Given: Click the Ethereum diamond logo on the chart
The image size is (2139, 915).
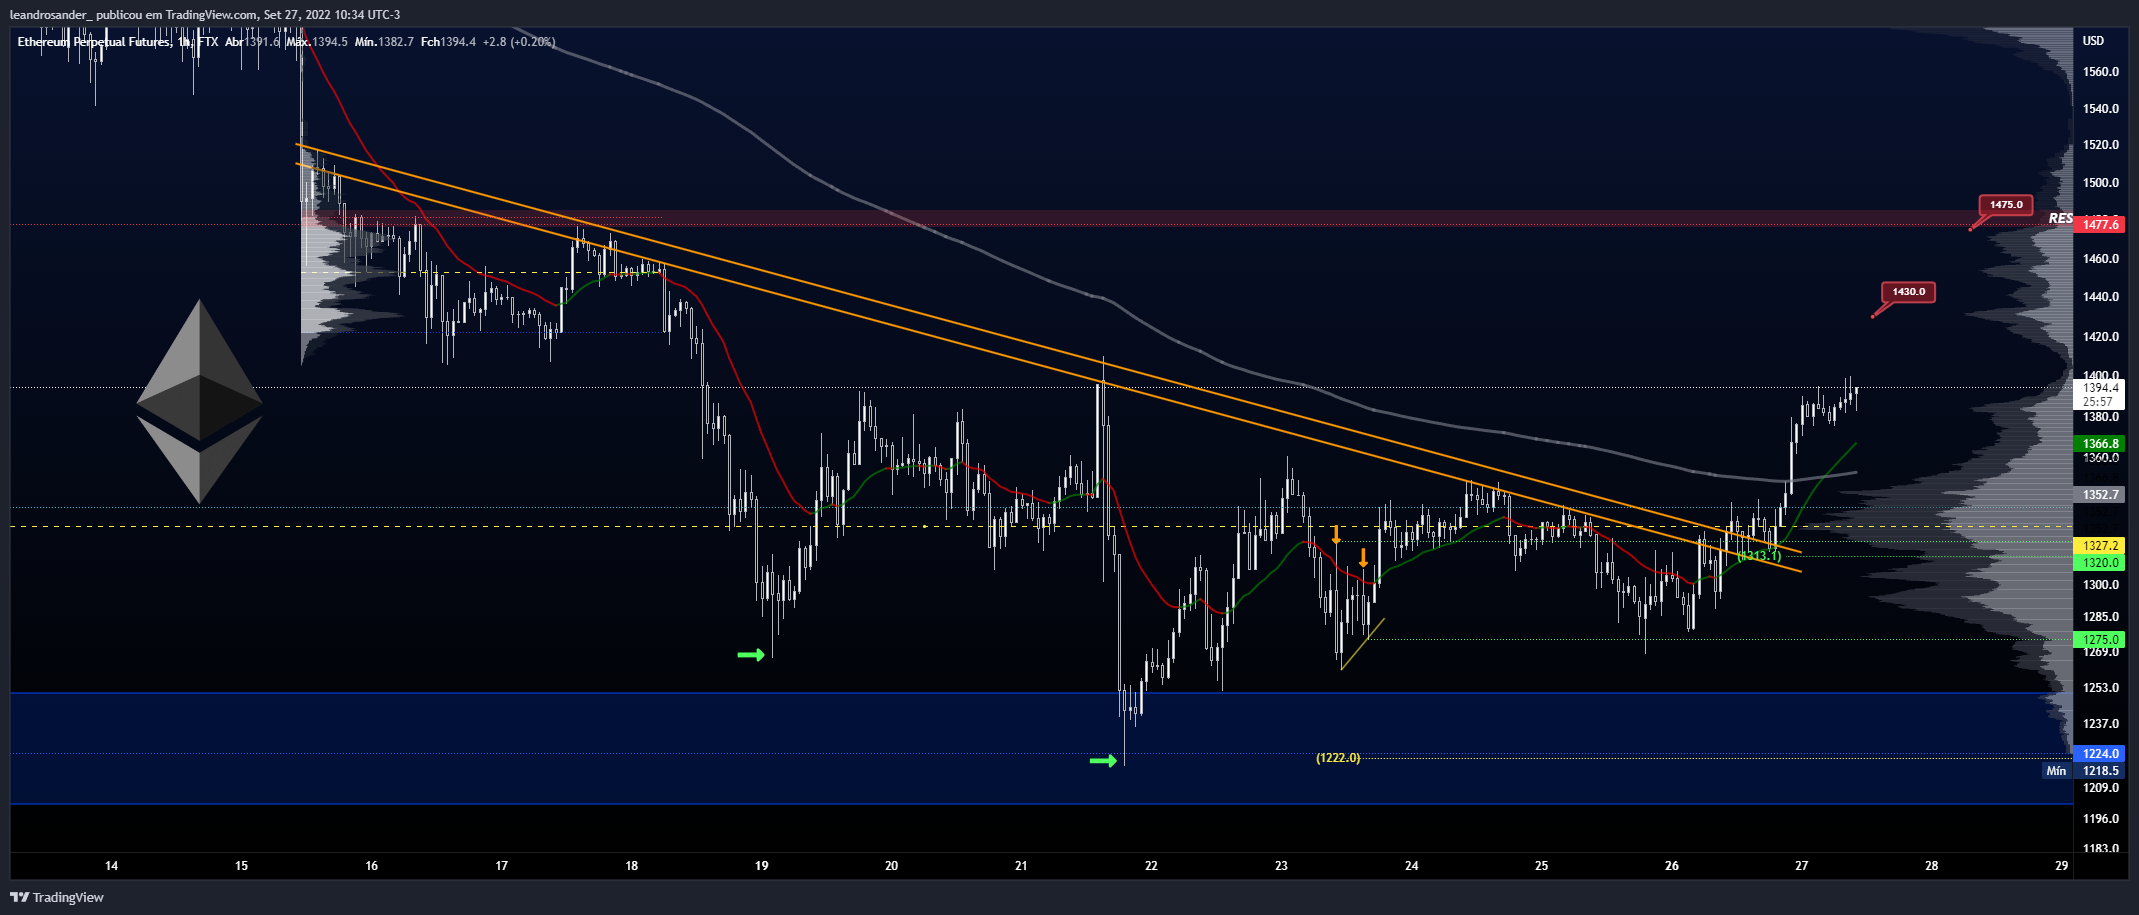Looking at the screenshot, I should pos(200,401).
